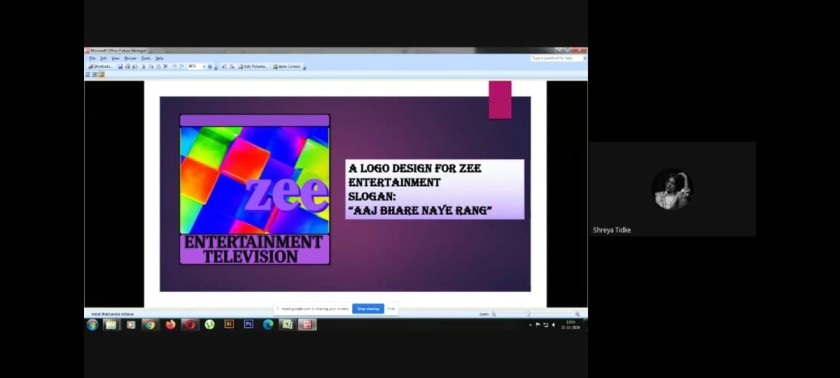Open the File menu
Screen dimensions: 840x378
pos(93,58)
